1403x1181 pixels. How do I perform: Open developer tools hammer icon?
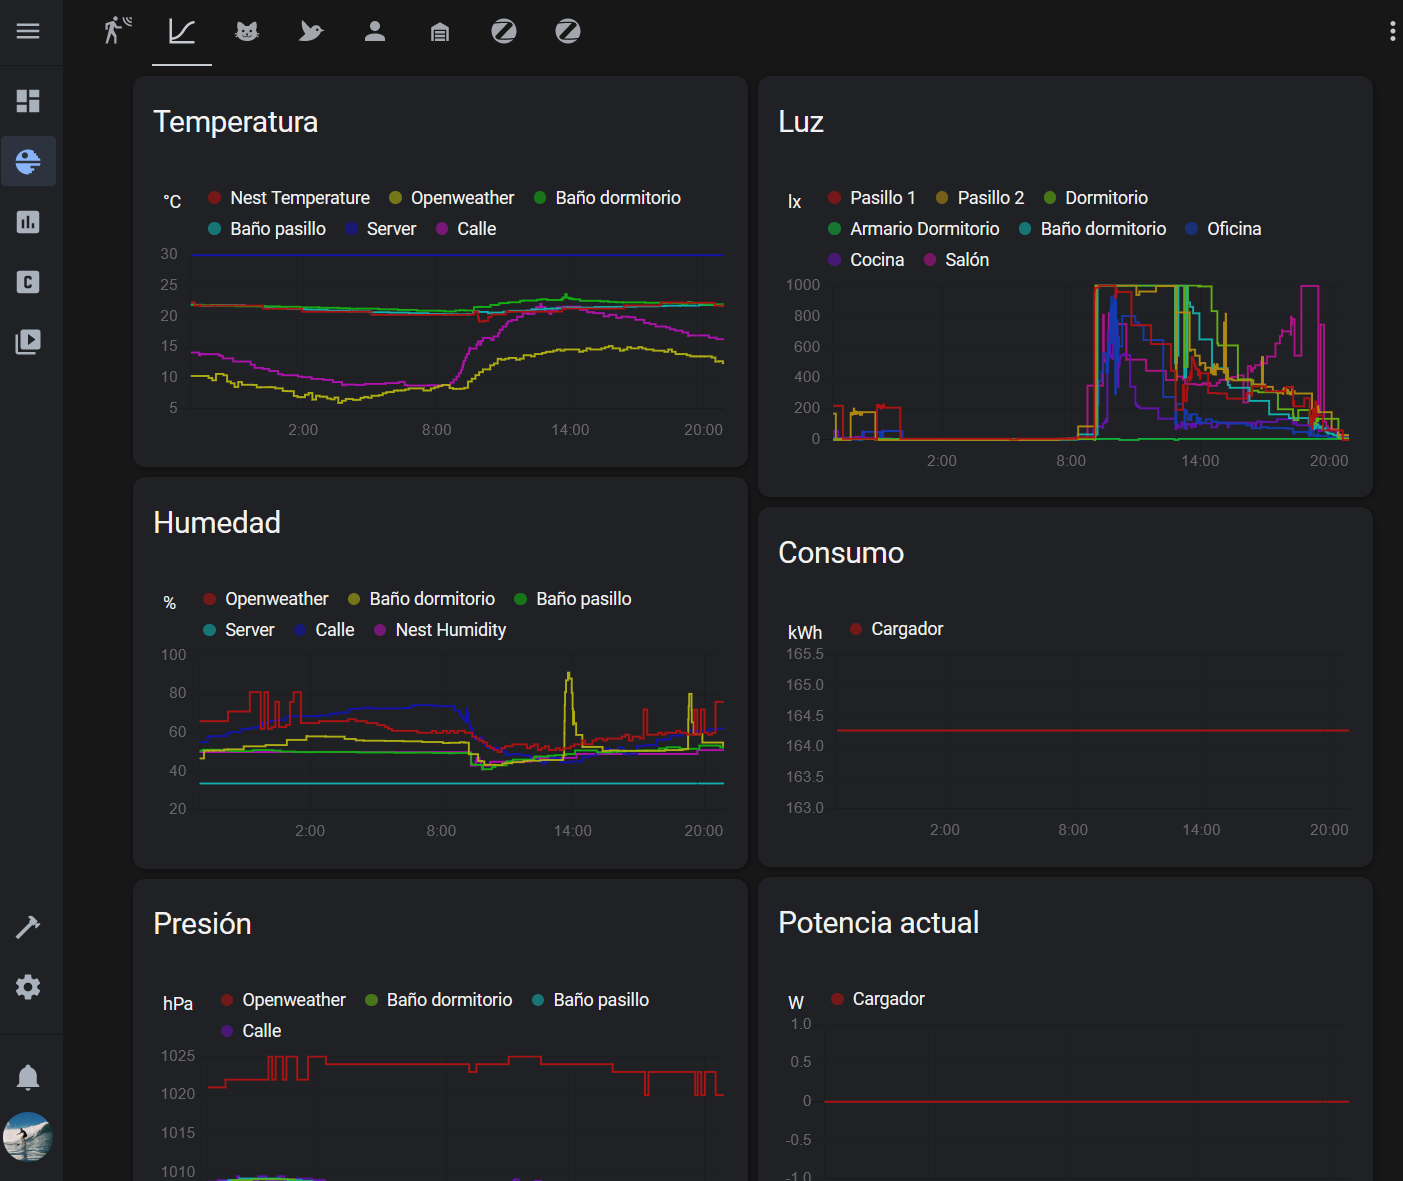[x=28, y=927]
